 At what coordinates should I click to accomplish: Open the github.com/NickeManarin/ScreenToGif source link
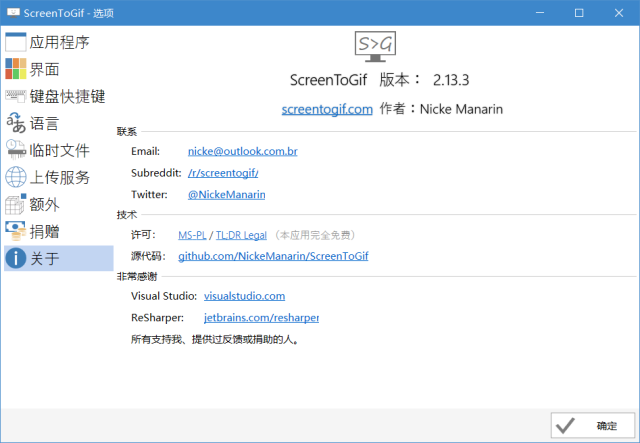tap(273, 256)
